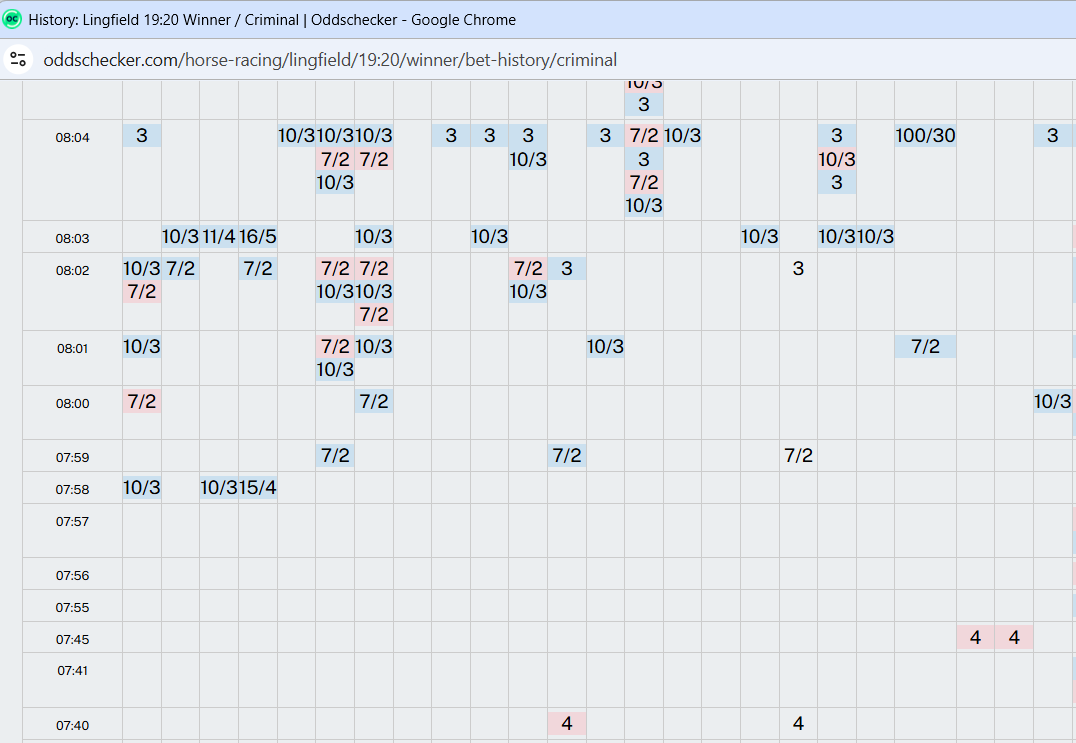Click the 07:45 time row label

73,639
